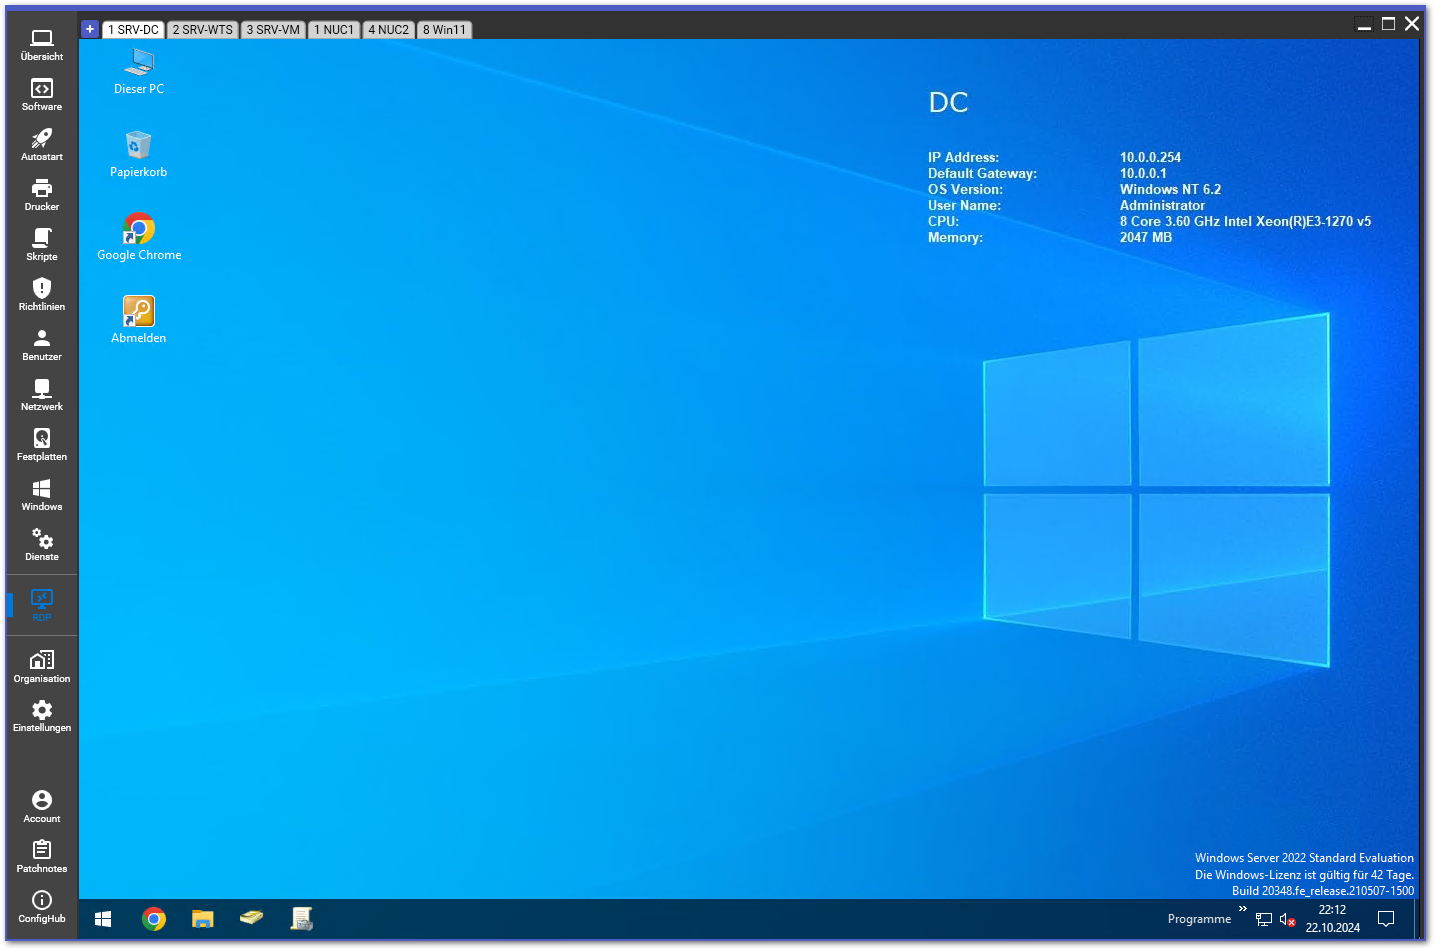Switch to the 1 SRV-DC tab
The image size is (1435, 950).
pyautogui.click(x=133, y=30)
